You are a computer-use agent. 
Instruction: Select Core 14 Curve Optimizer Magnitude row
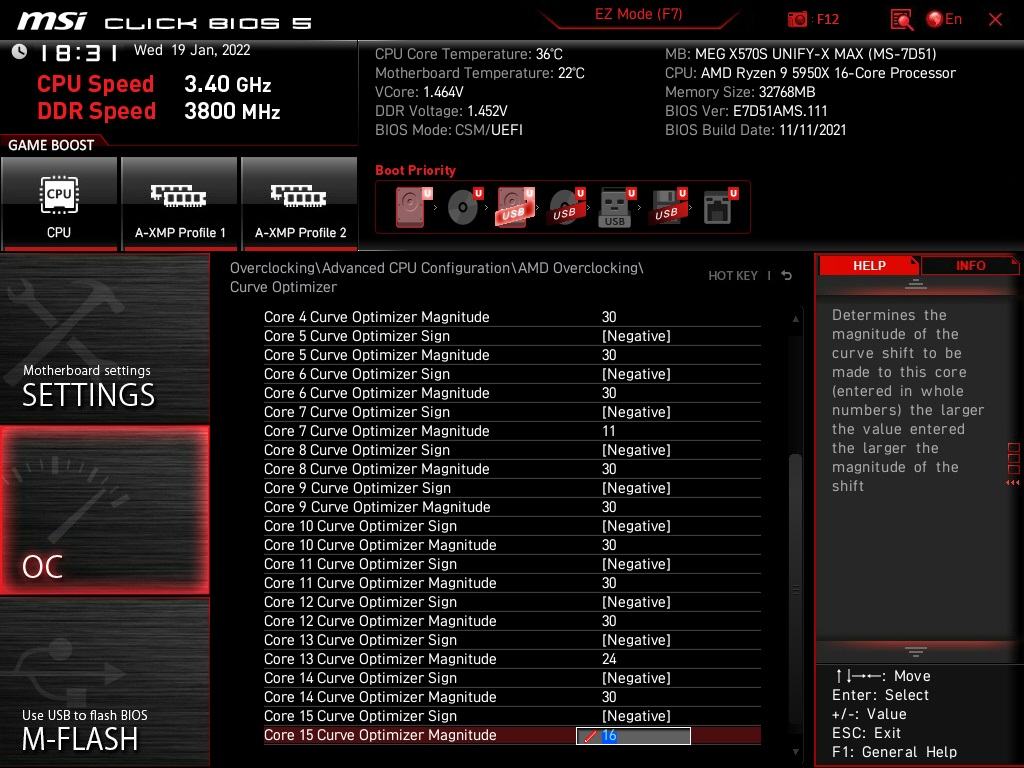[512, 697]
